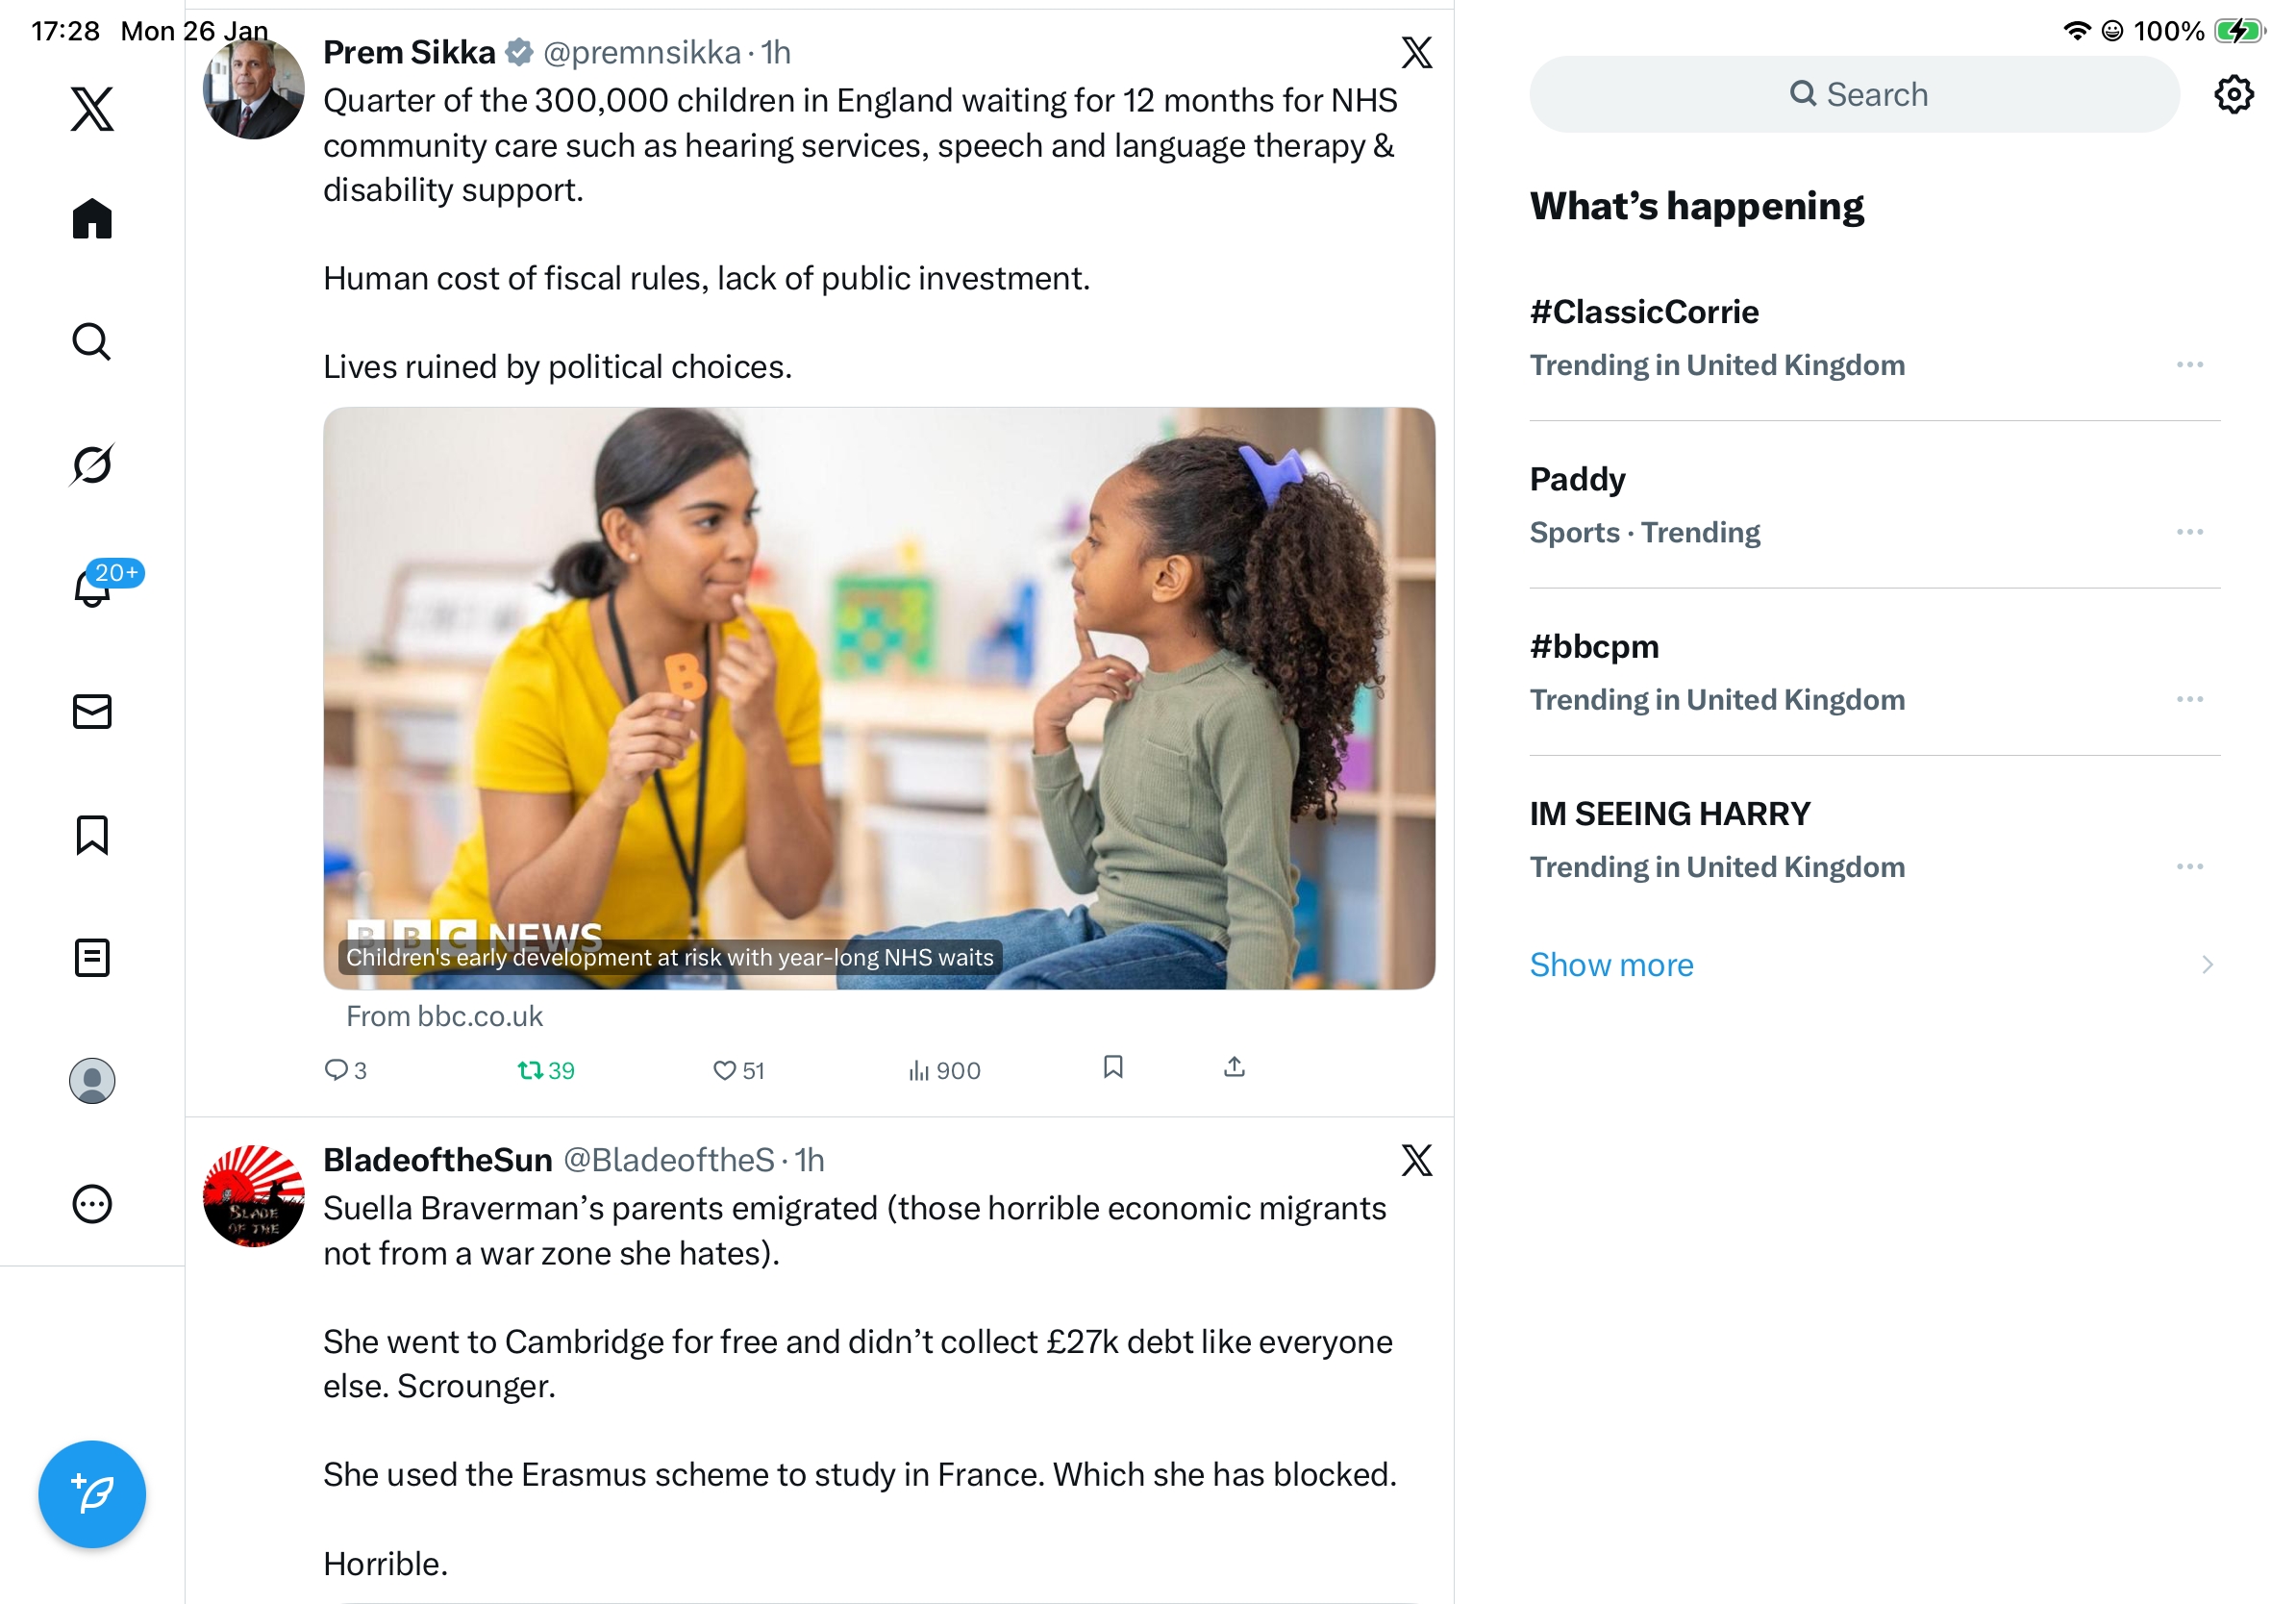Viewport: 2296px width, 1604px height.
Task: Open Profile avatar icon in sidebar
Action: [x=92, y=1080]
